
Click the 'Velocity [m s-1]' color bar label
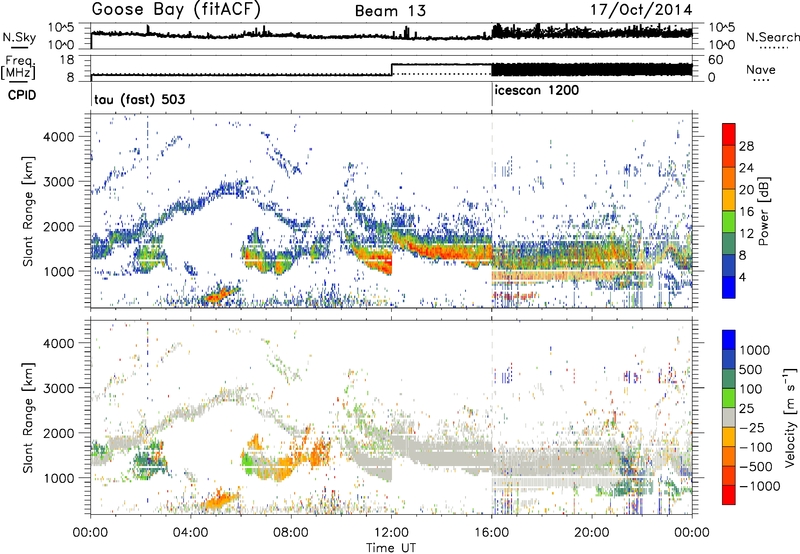790,417
